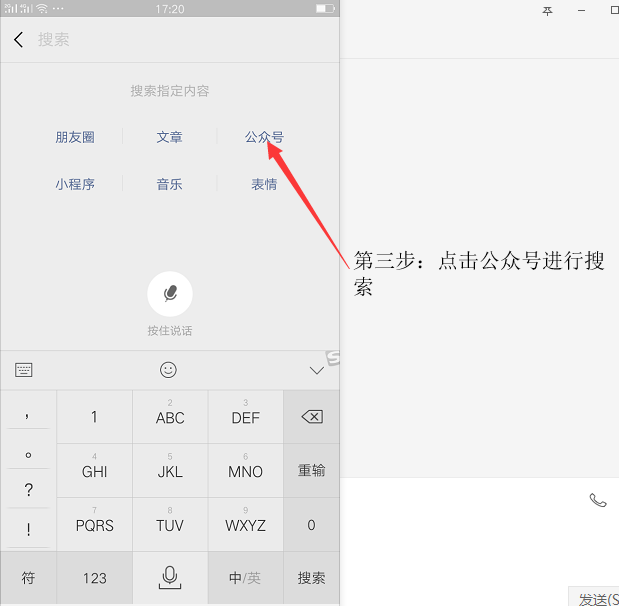Tap the MNO key
This screenshot has width=619, height=606.
click(245, 470)
